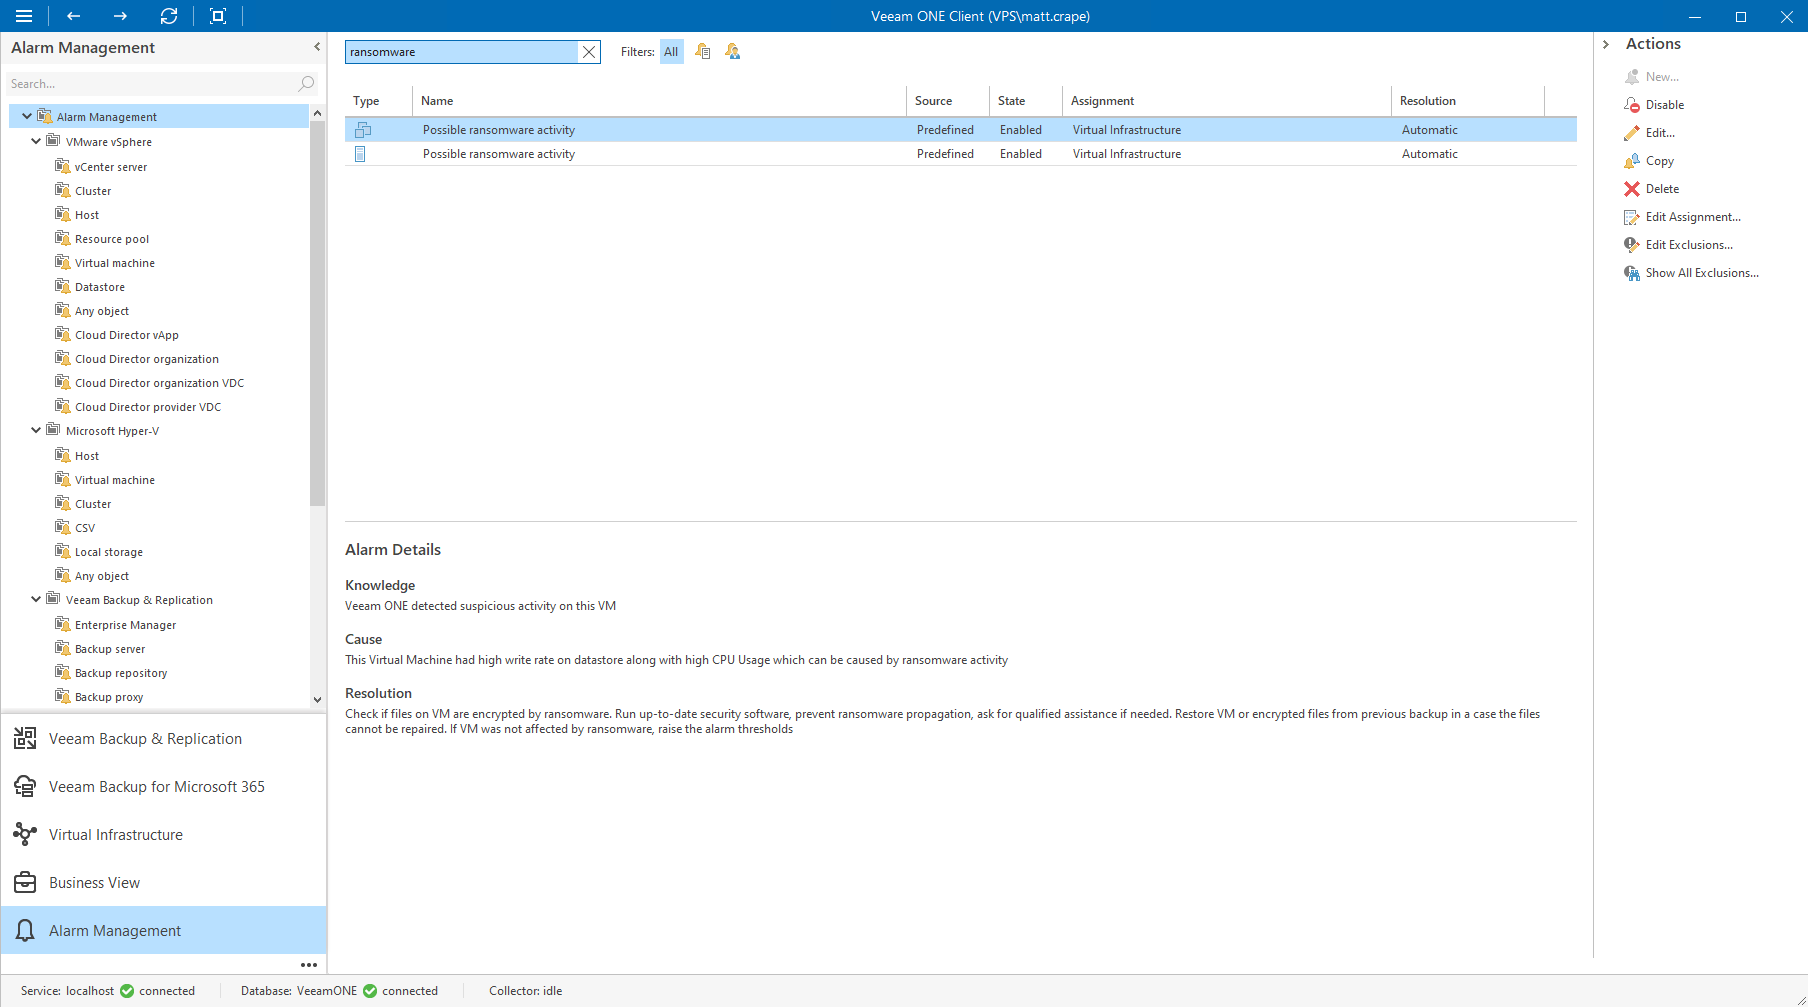Click the Database connected status icon
1808x1008 pixels.
click(x=370, y=991)
